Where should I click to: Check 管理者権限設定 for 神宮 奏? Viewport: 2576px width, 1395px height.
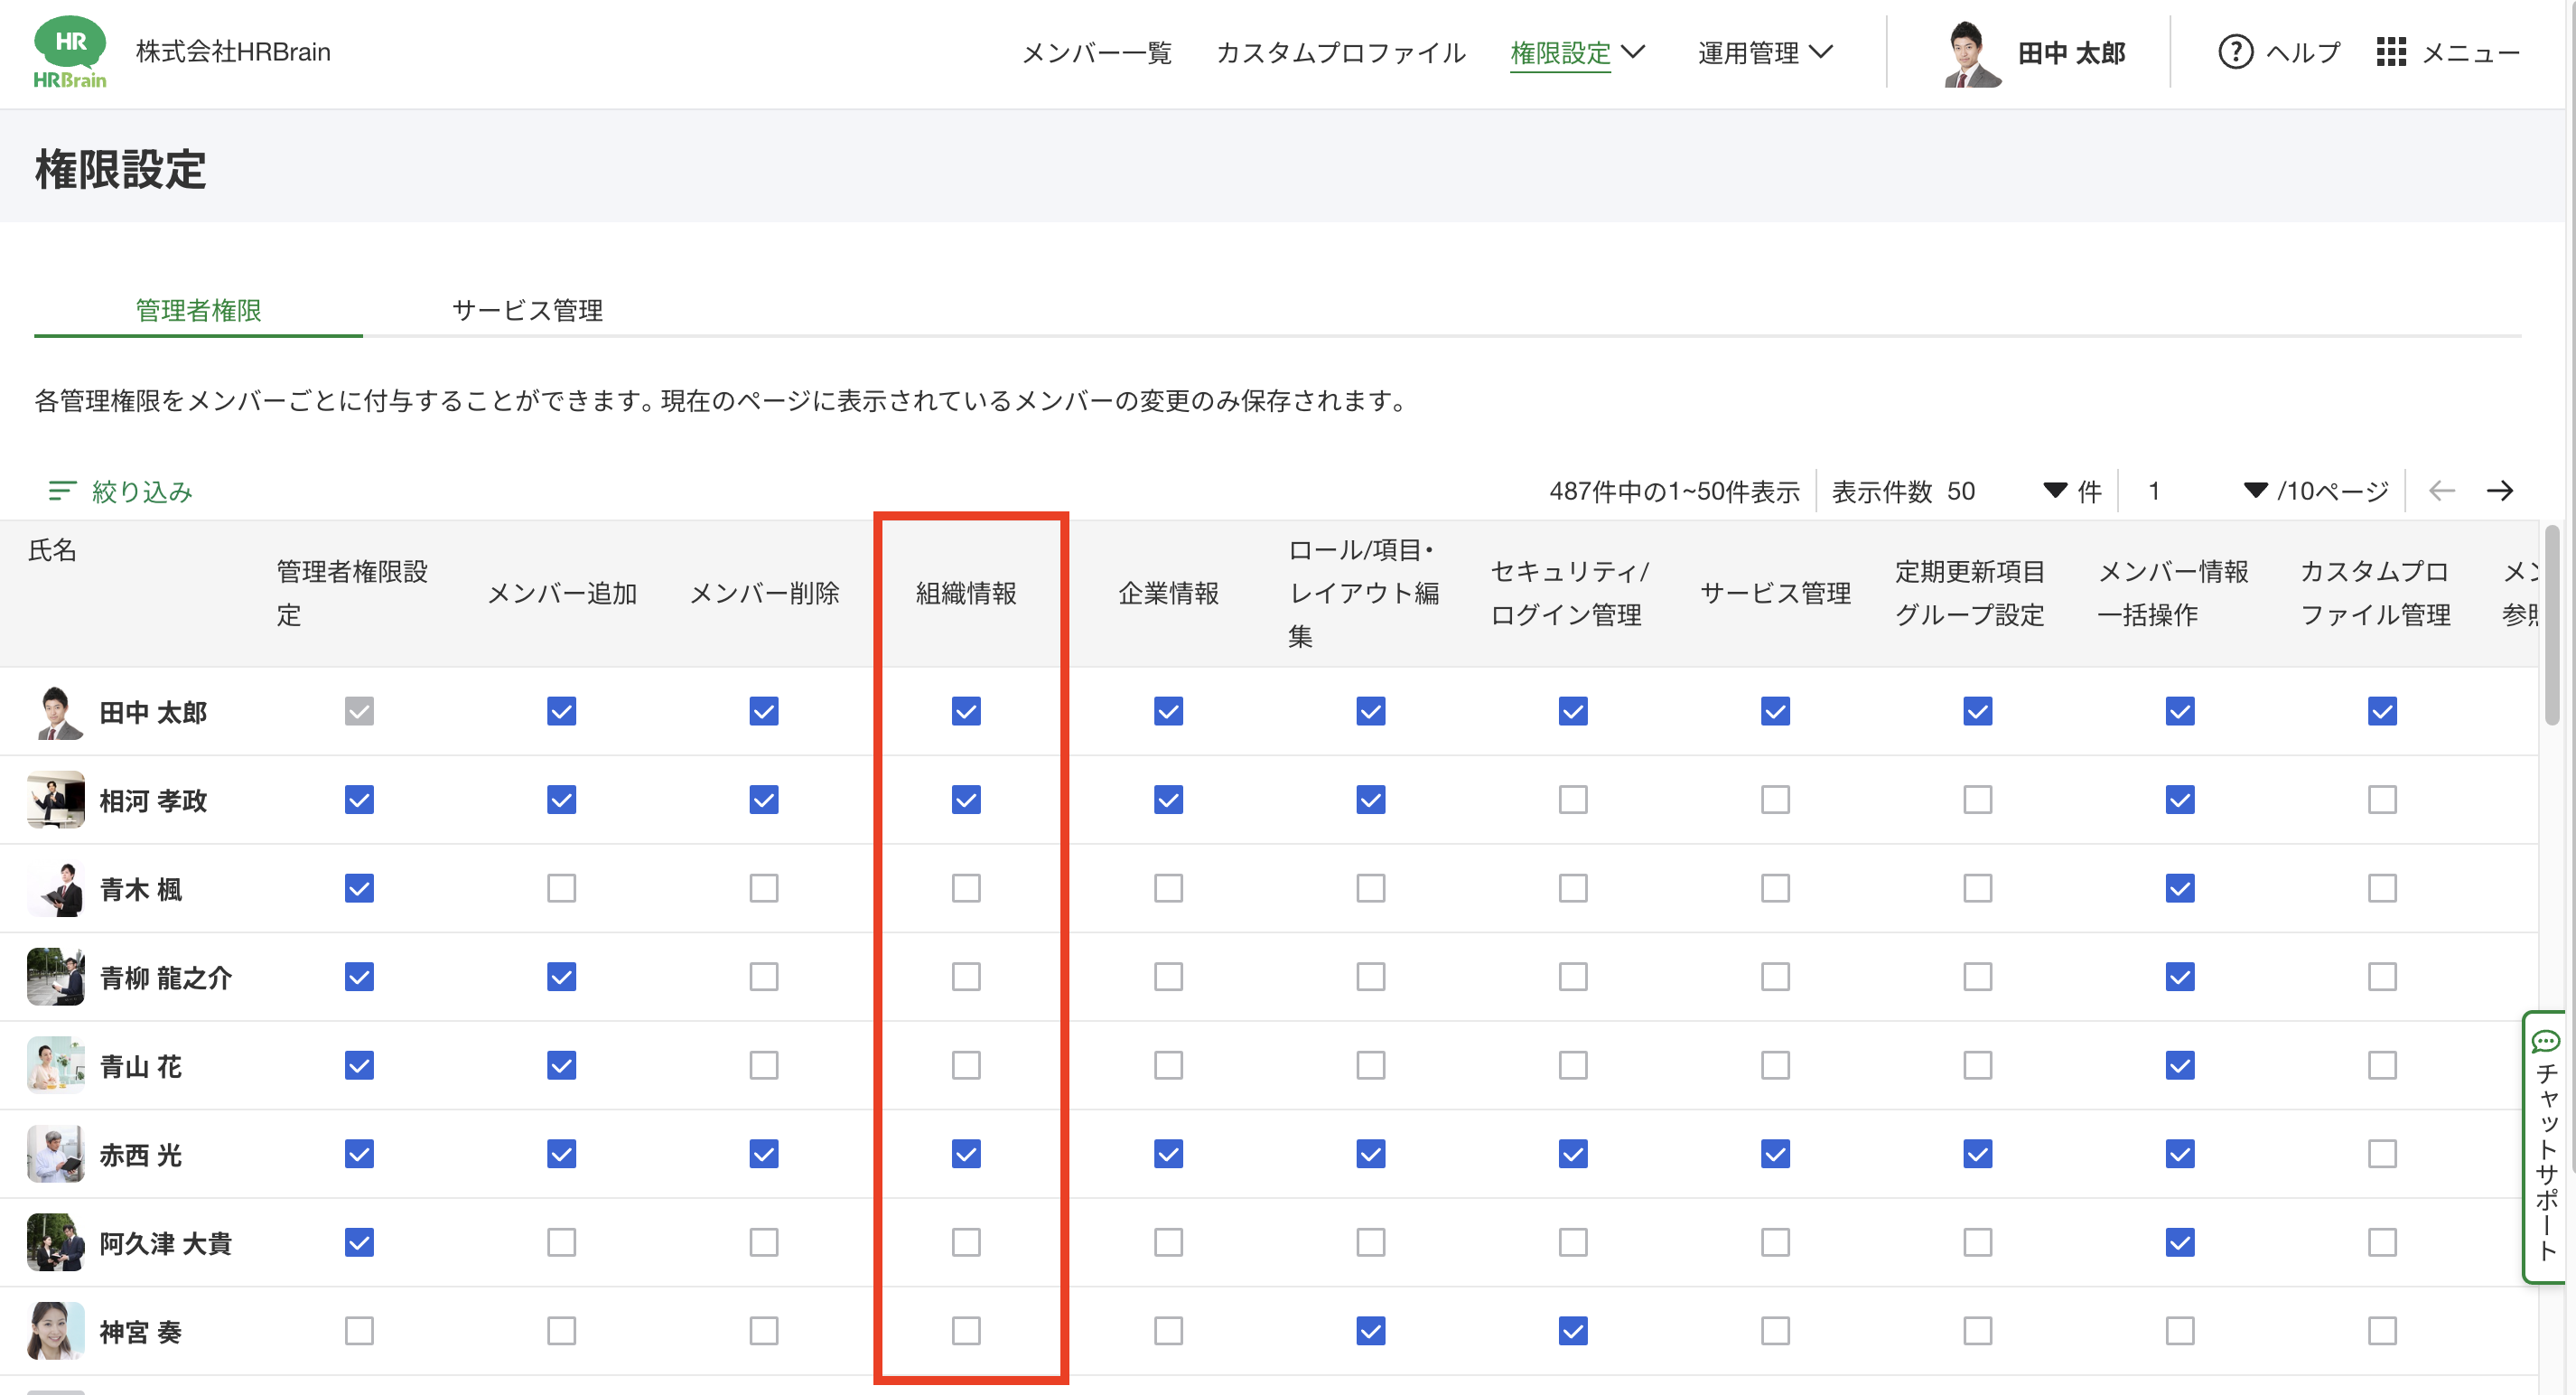pyautogui.click(x=359, y=1331)
